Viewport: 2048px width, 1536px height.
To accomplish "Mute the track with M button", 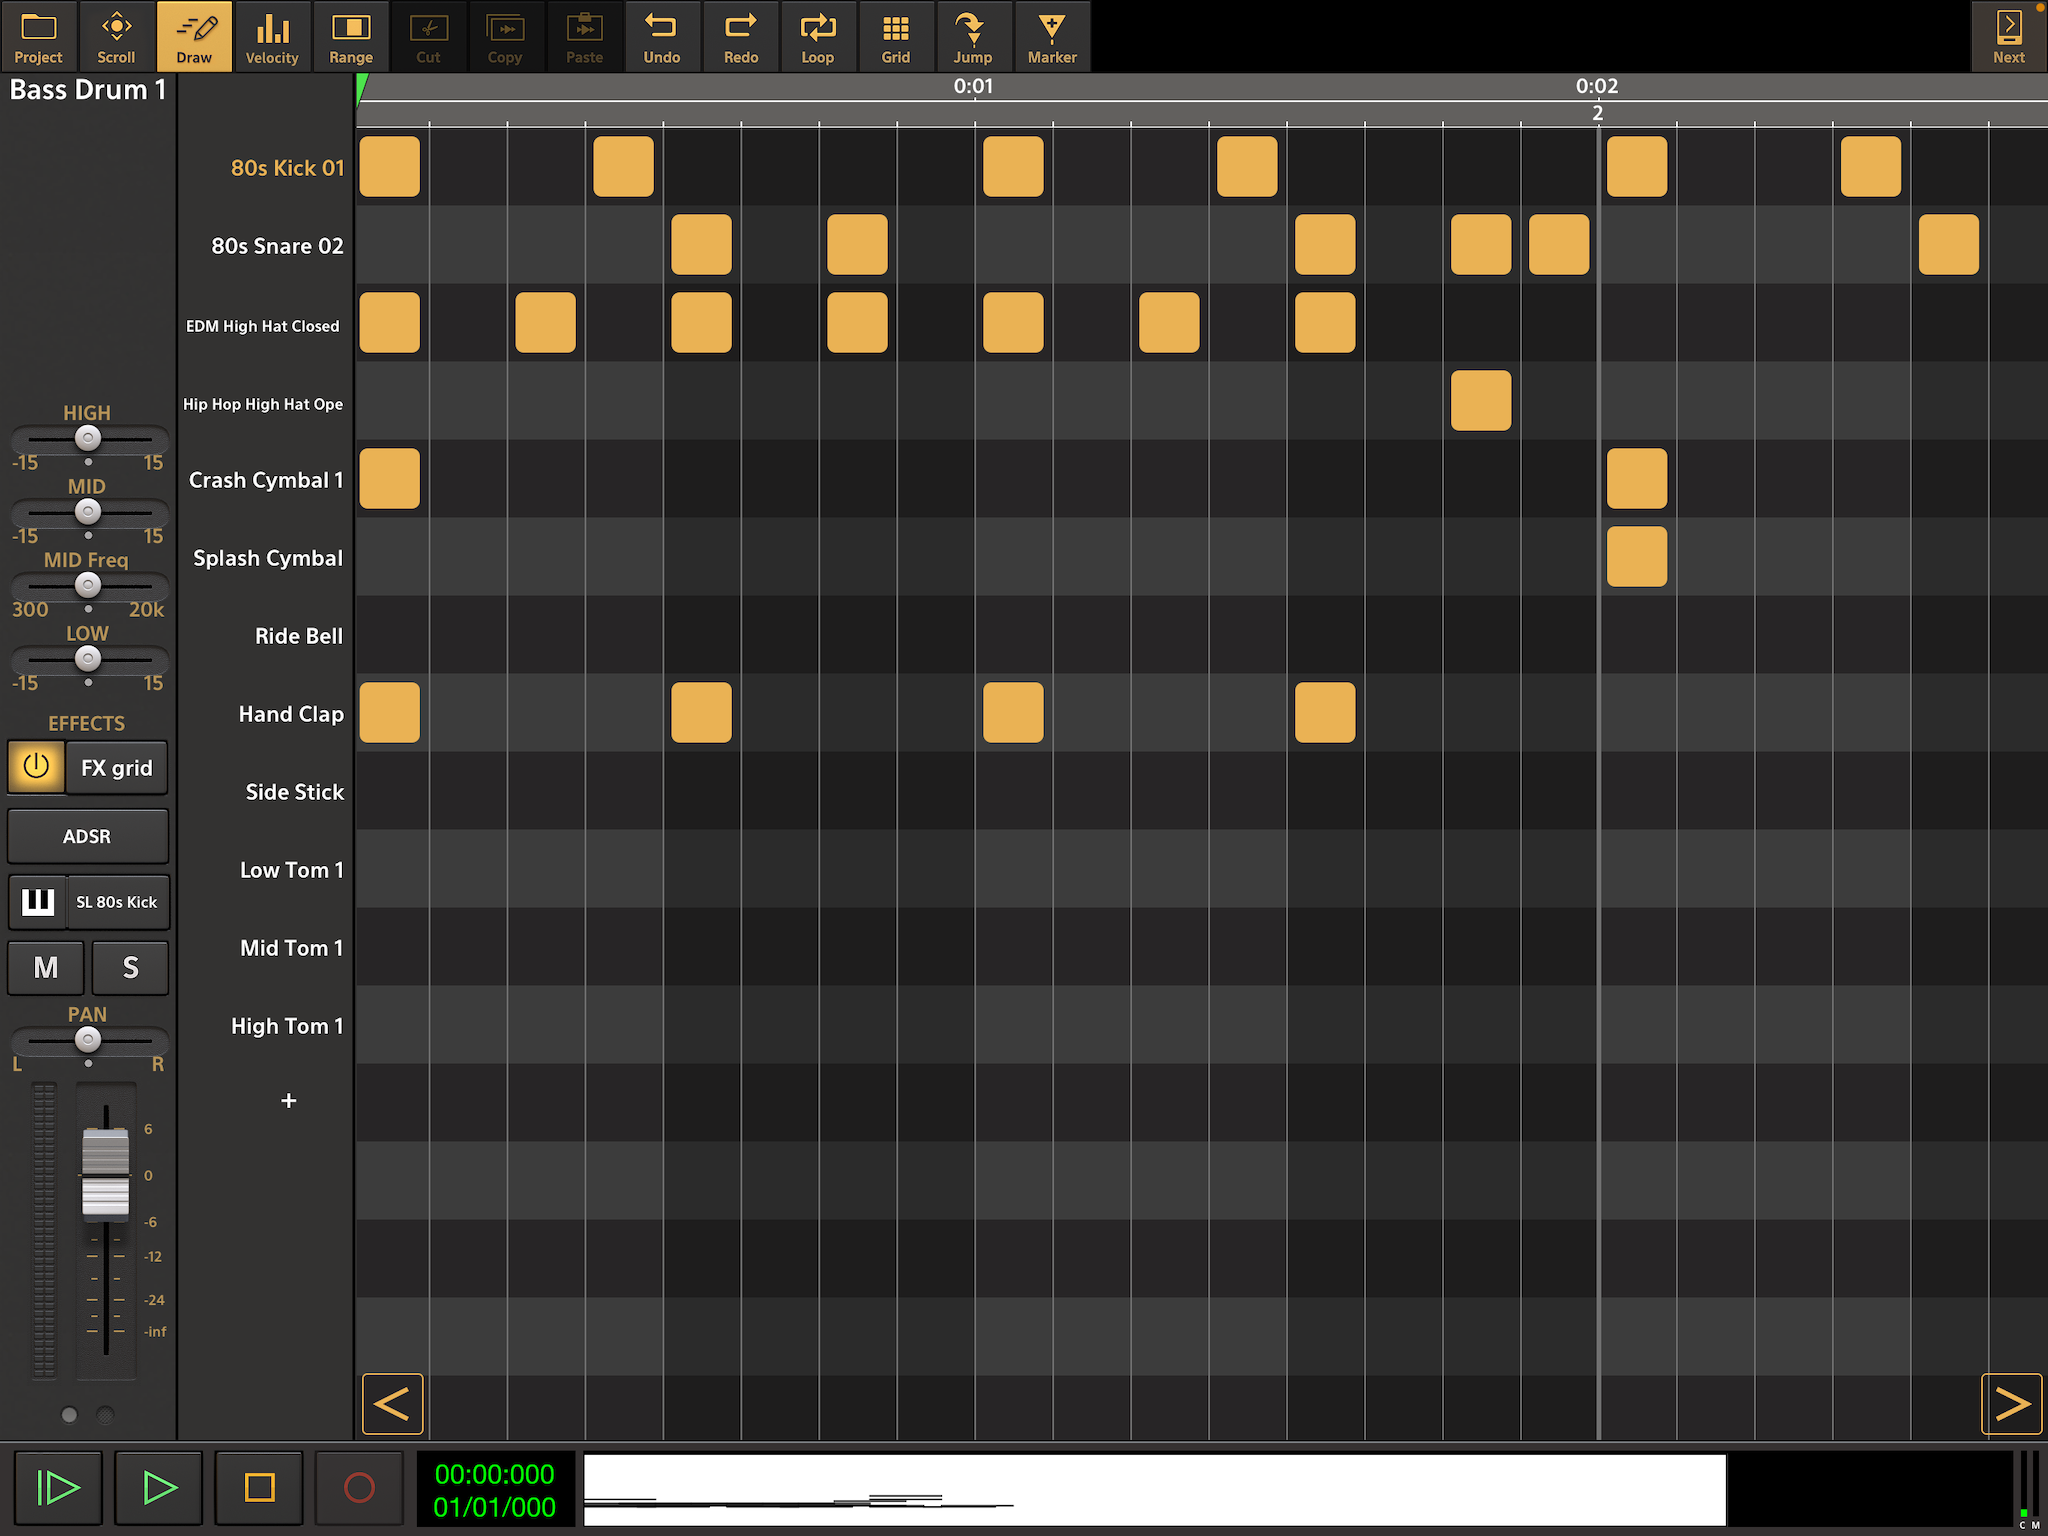I will [x=46, y=967].
